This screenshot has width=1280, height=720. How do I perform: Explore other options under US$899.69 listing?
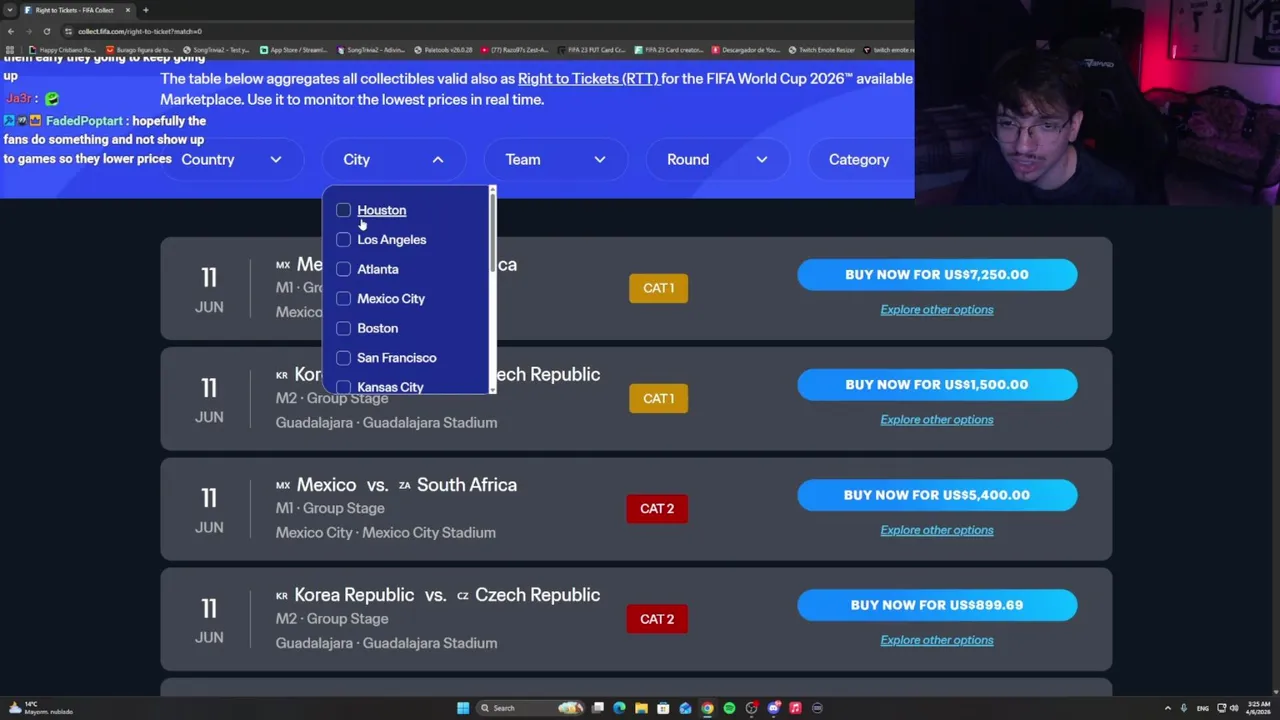(x=937, y=640)
